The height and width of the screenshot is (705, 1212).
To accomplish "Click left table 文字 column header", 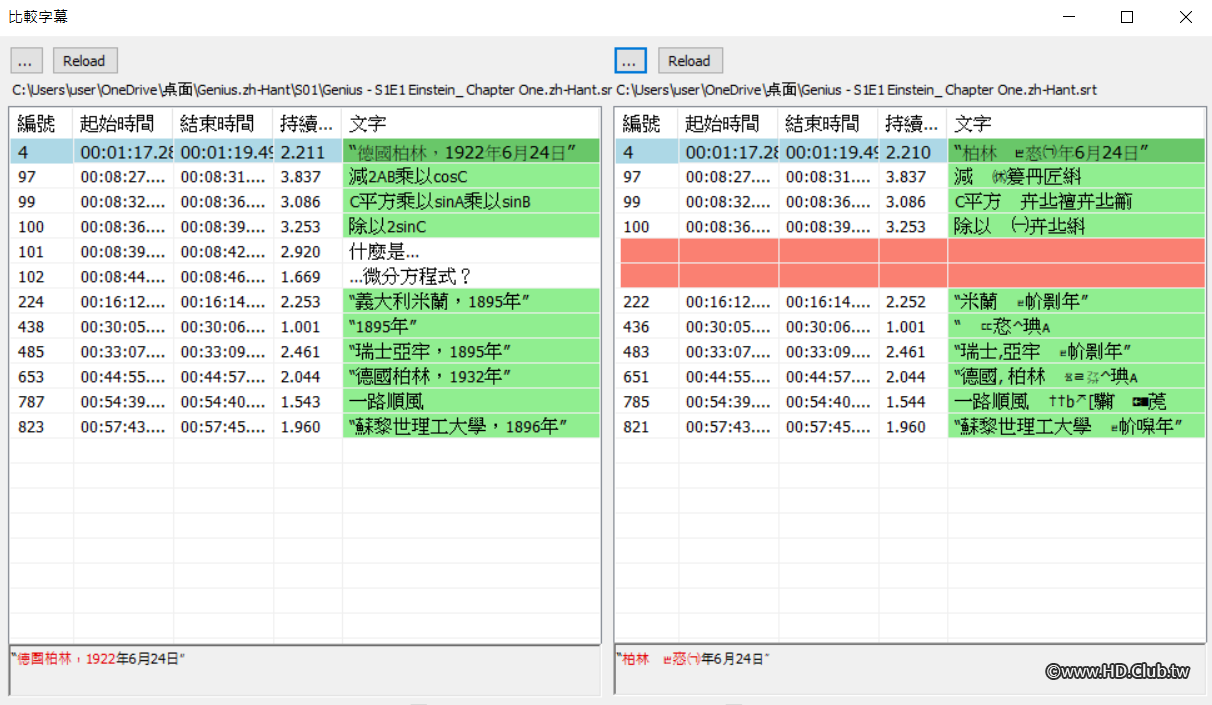I will point(471,124).
